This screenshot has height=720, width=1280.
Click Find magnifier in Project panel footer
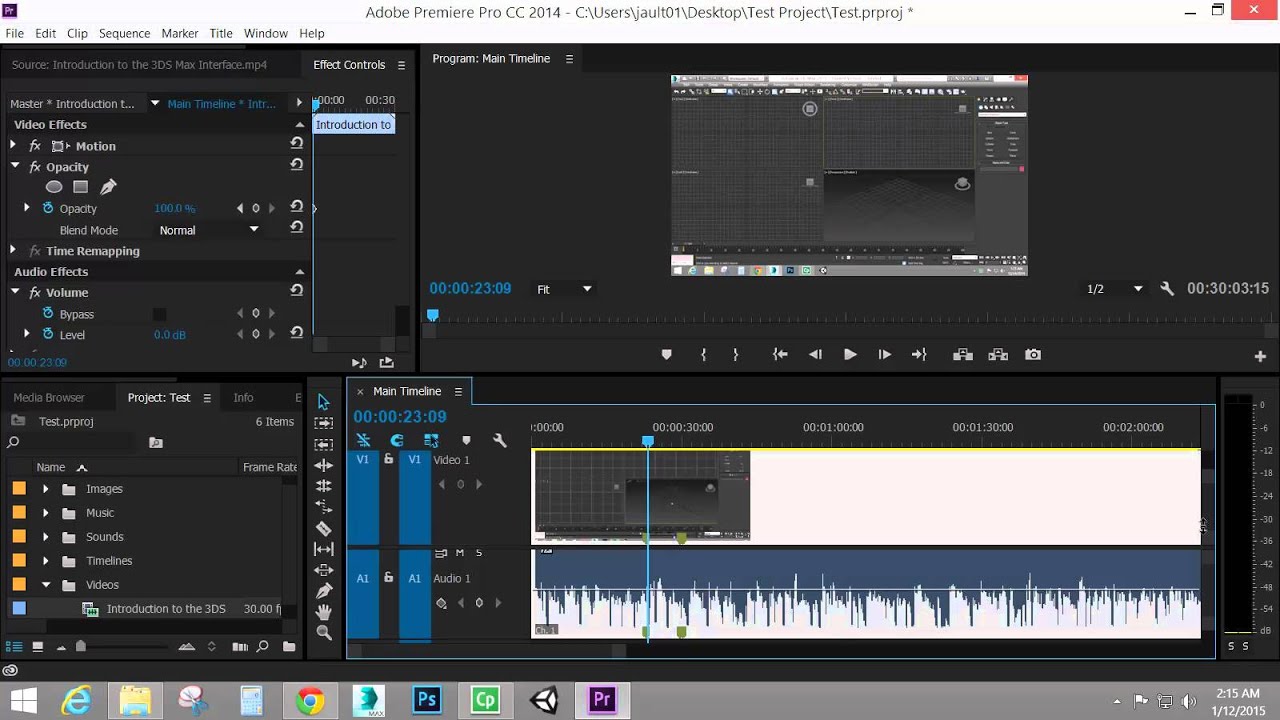263,647
